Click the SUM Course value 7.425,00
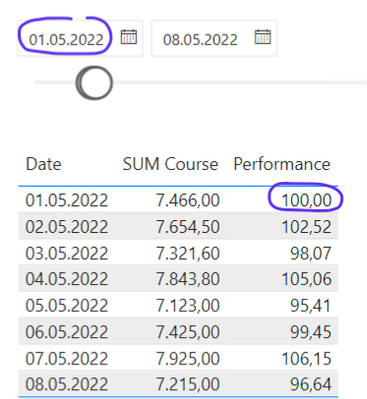The width and height of the screenshot is (367, 399). point(188,332)
